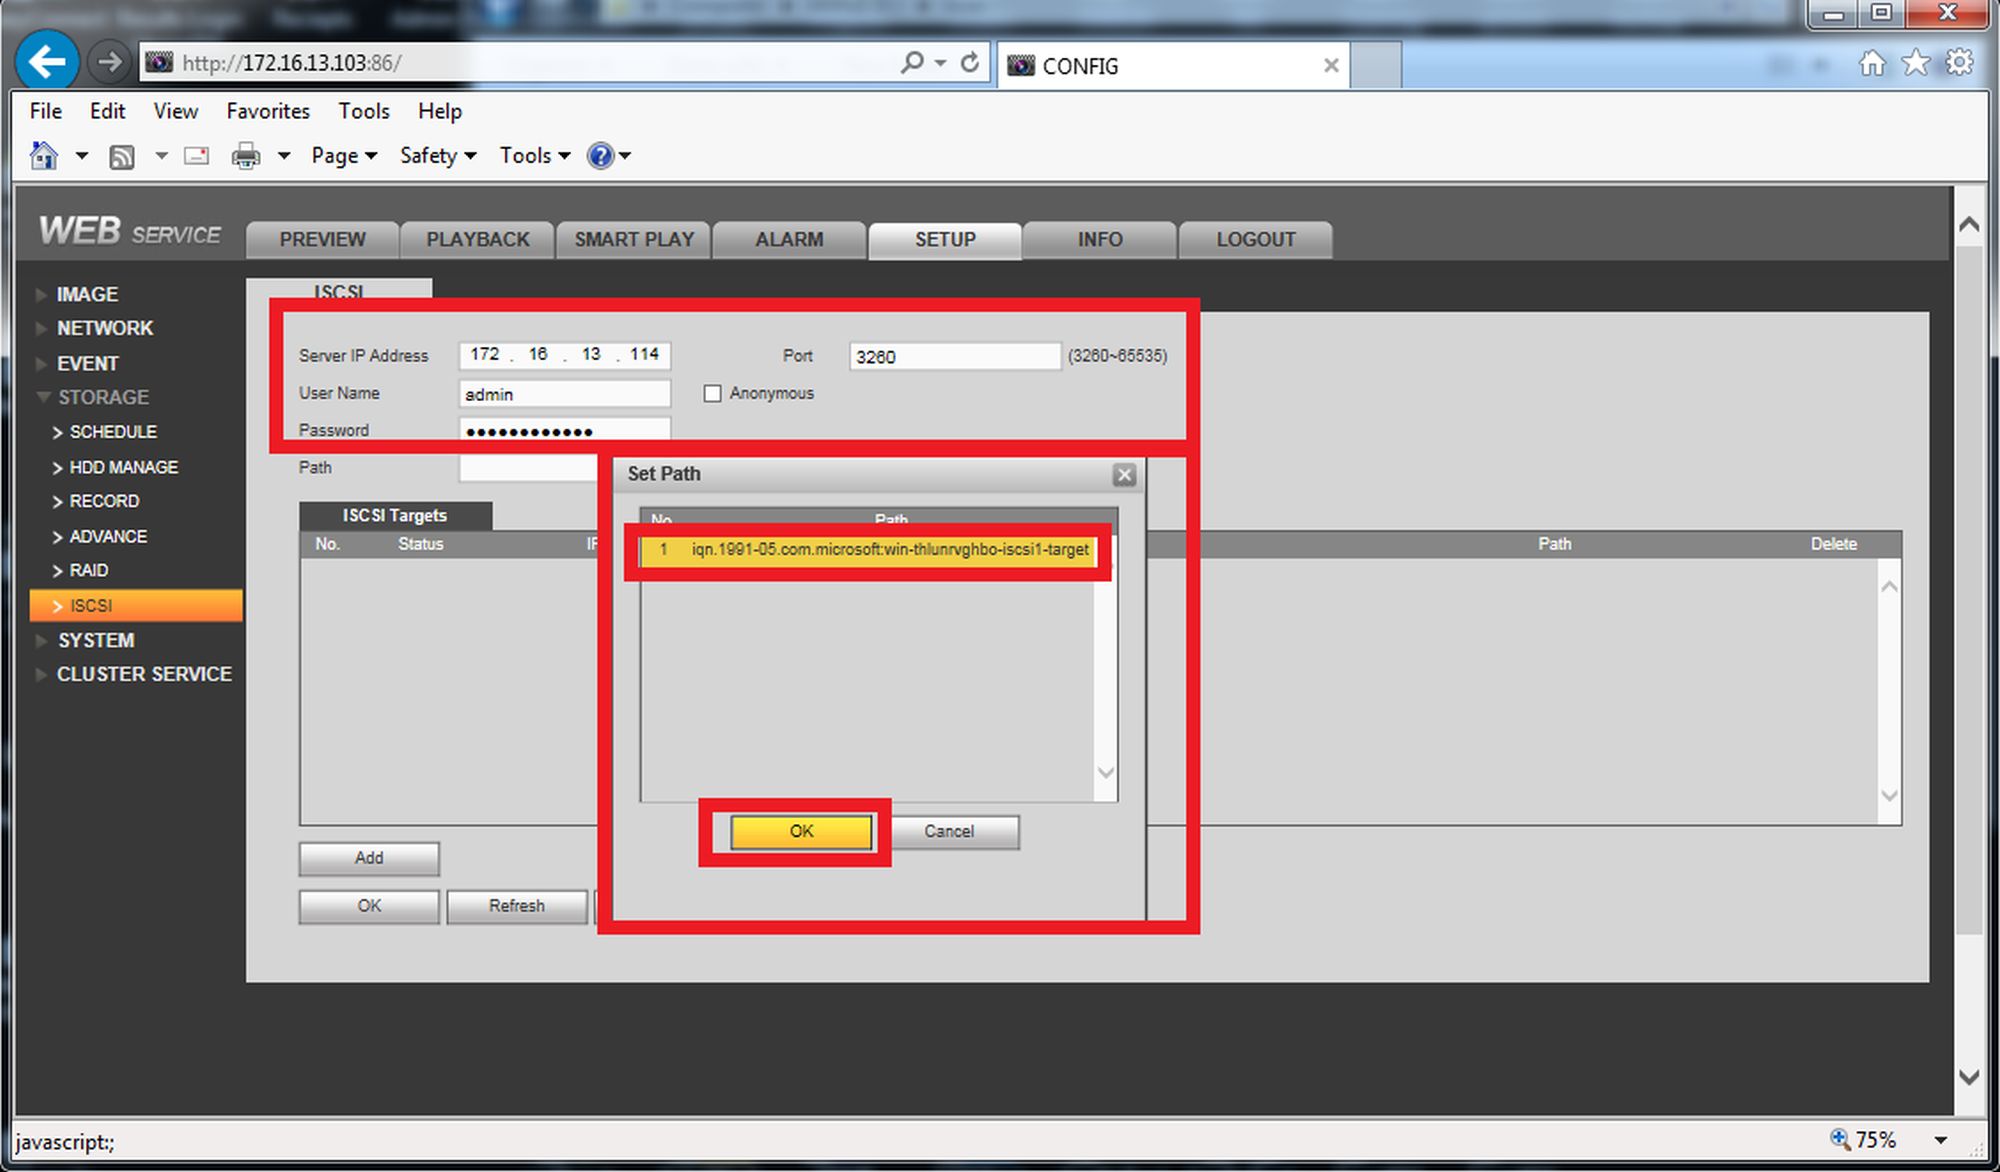The width and height of the screenshot is (2000, 1172).
Task: Select the iqn.1991-05.com.microsoft target row
Action: (x=868, y=550)
